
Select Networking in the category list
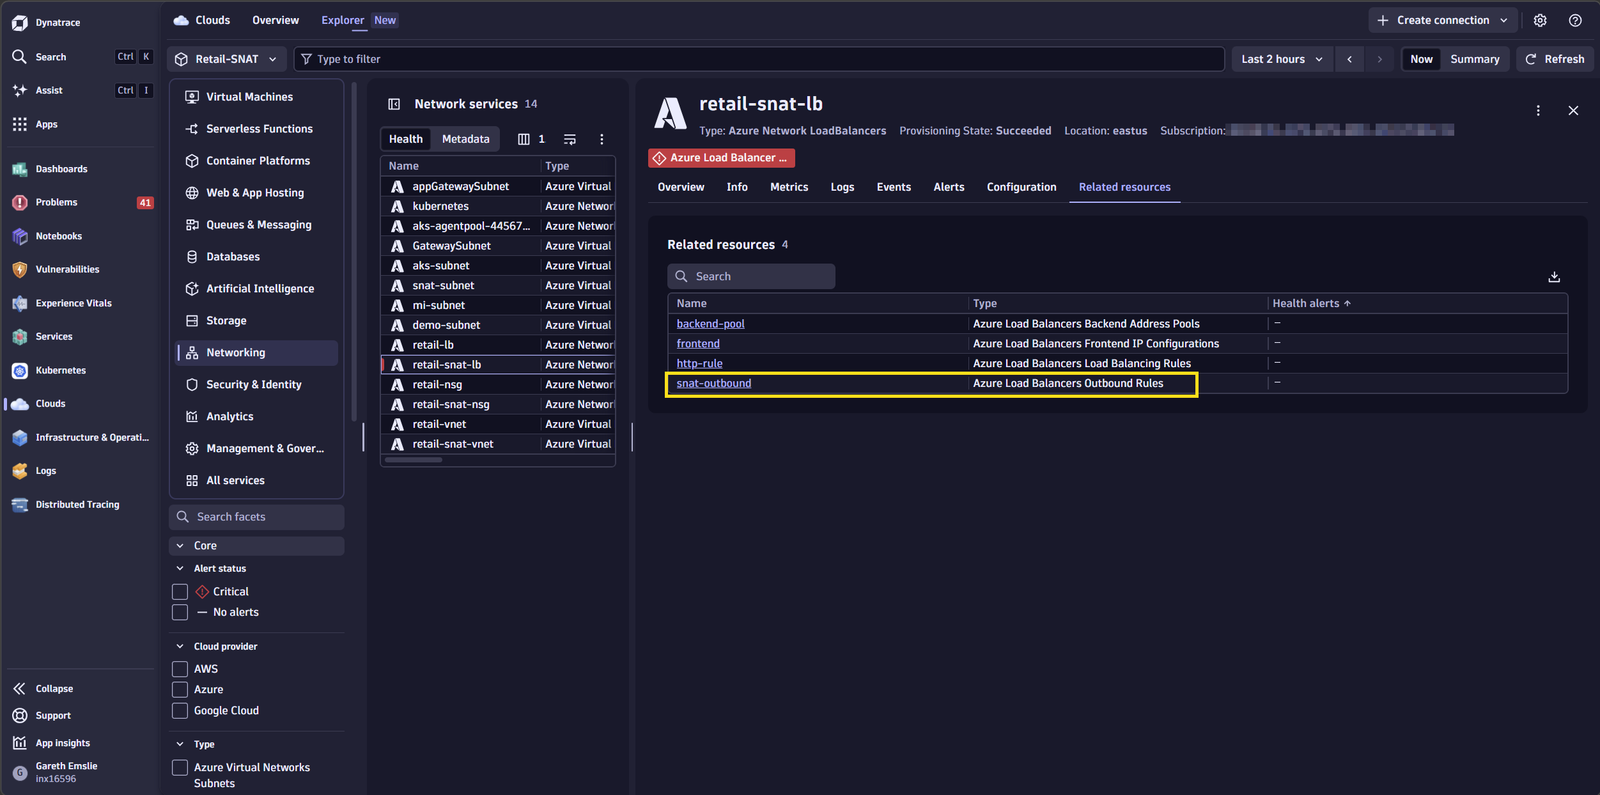pos(257,353)
